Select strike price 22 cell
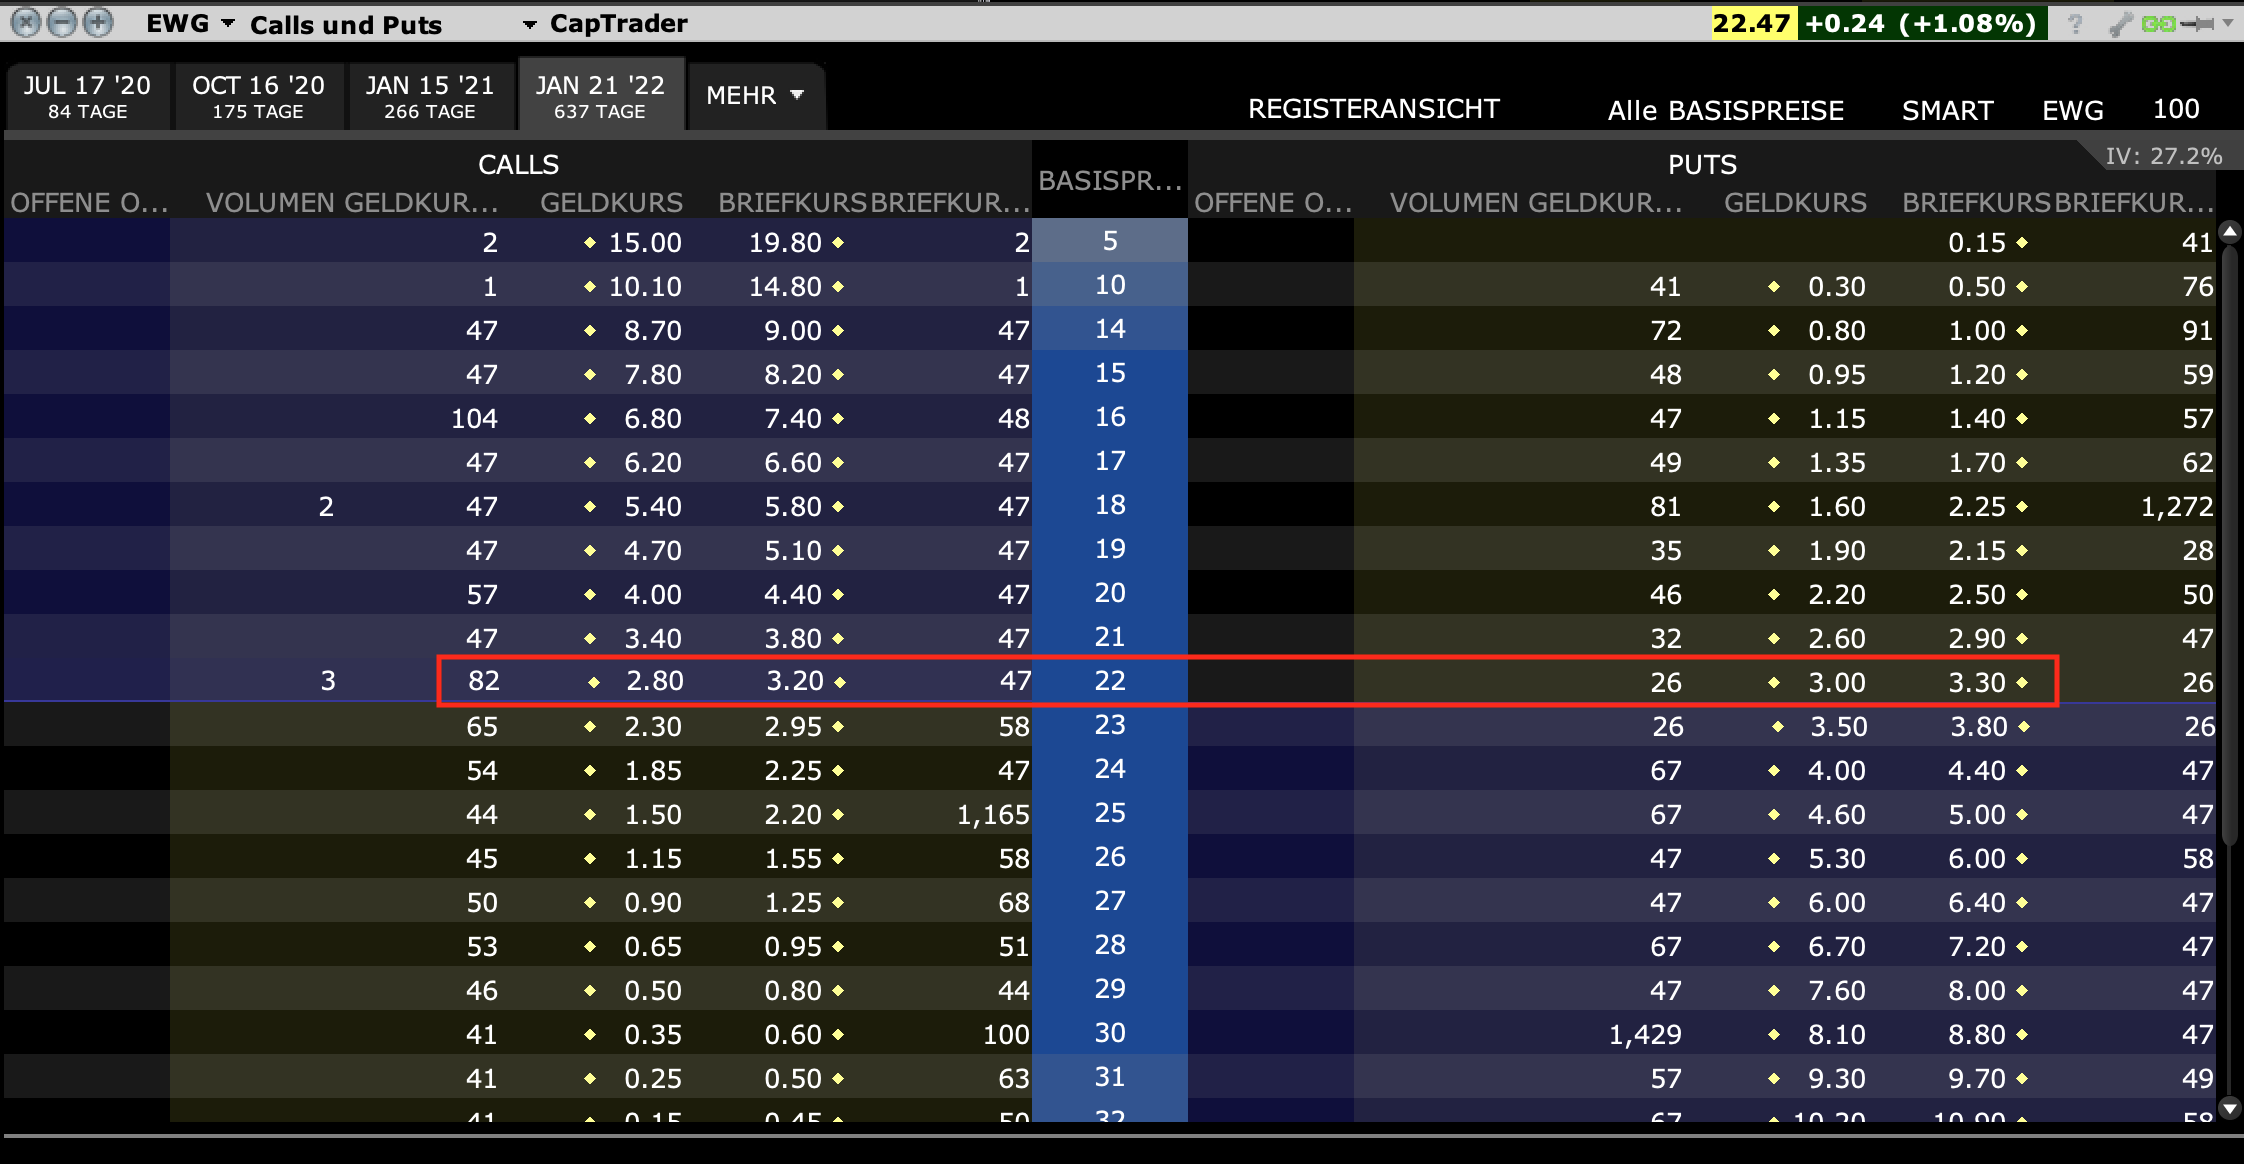This screenshot has height=1164, width=2244. coord(1109,681)
